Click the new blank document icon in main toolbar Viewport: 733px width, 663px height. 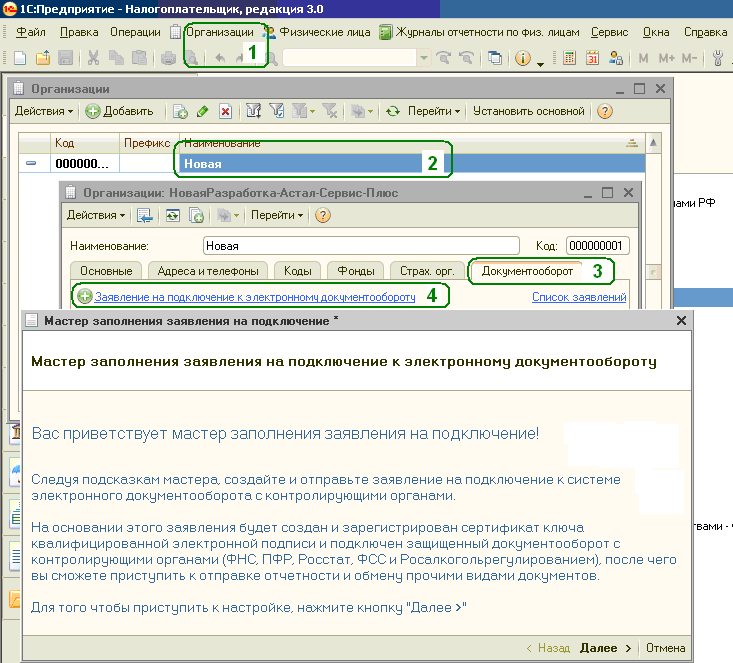[x=20, y=58]
